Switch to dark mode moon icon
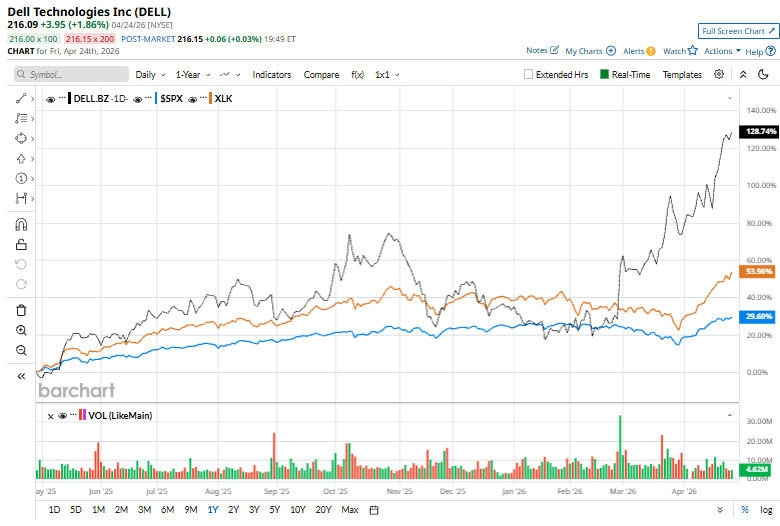 [x=763, y=74]
